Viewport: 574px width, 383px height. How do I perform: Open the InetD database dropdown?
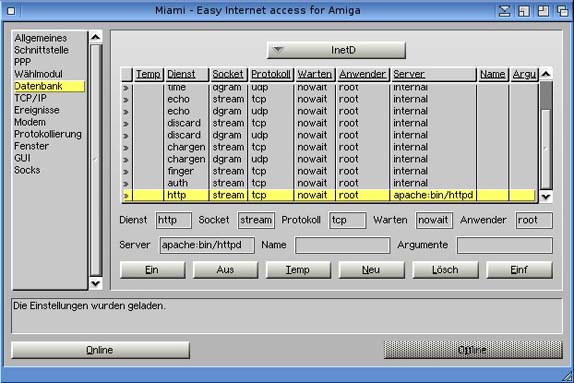(x=336, y=50)
